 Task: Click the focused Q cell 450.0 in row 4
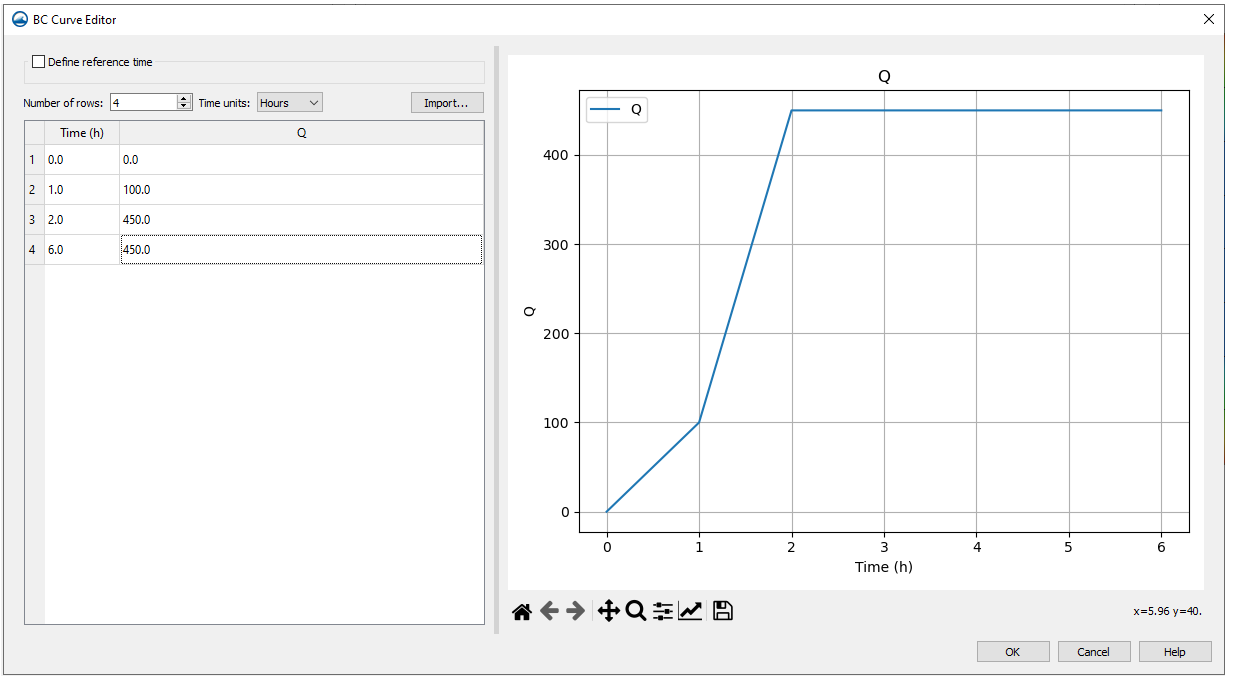(301, 250)
